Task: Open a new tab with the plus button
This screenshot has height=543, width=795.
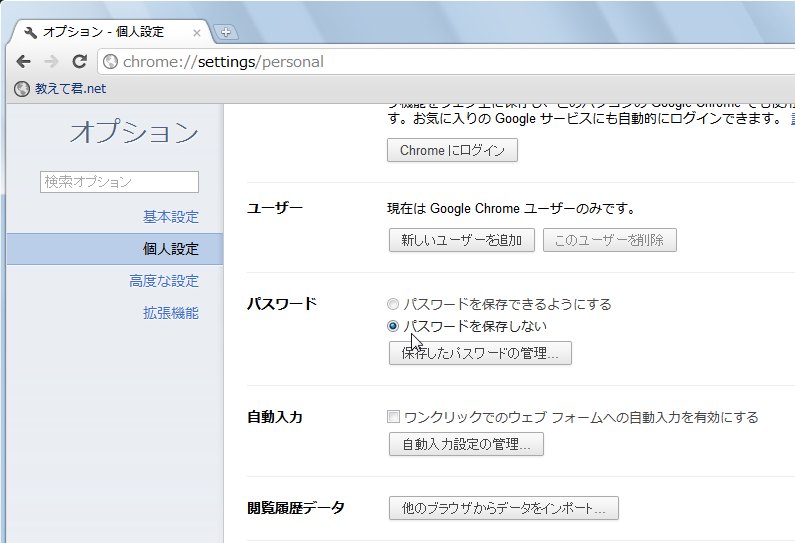Action: pyautogui.click(x=226, y=32)
